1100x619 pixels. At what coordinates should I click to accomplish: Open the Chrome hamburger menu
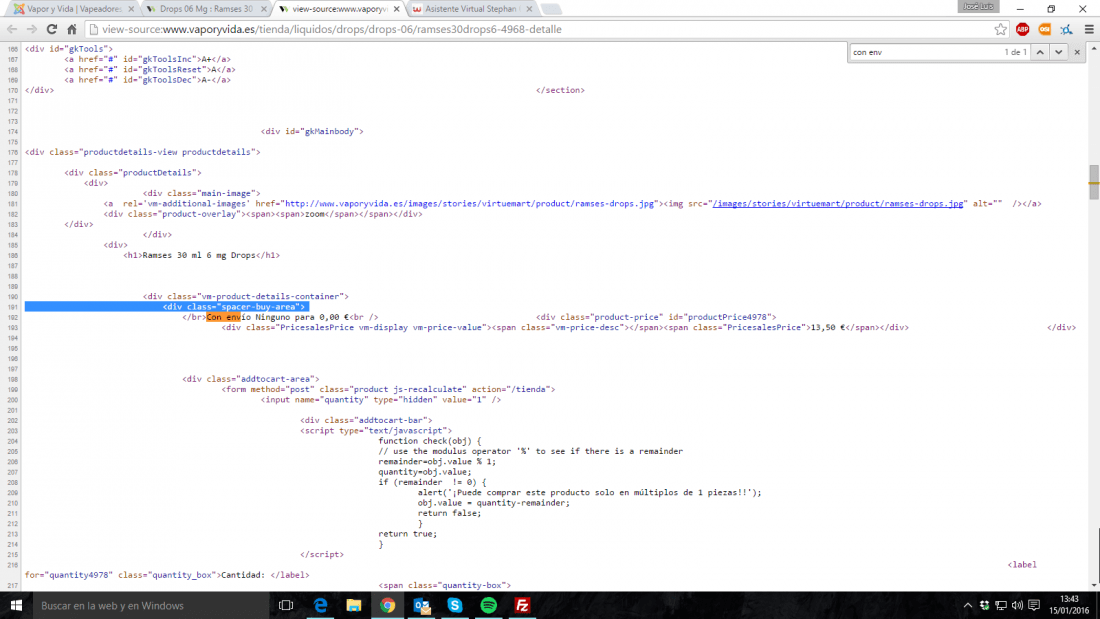click(x=1089, y=29)
